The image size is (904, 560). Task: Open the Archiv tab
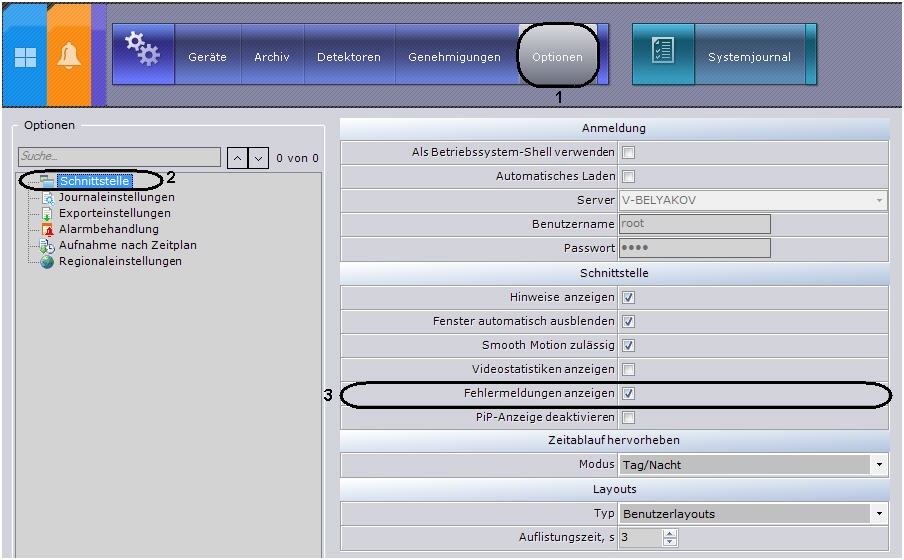tap(272, 57)
